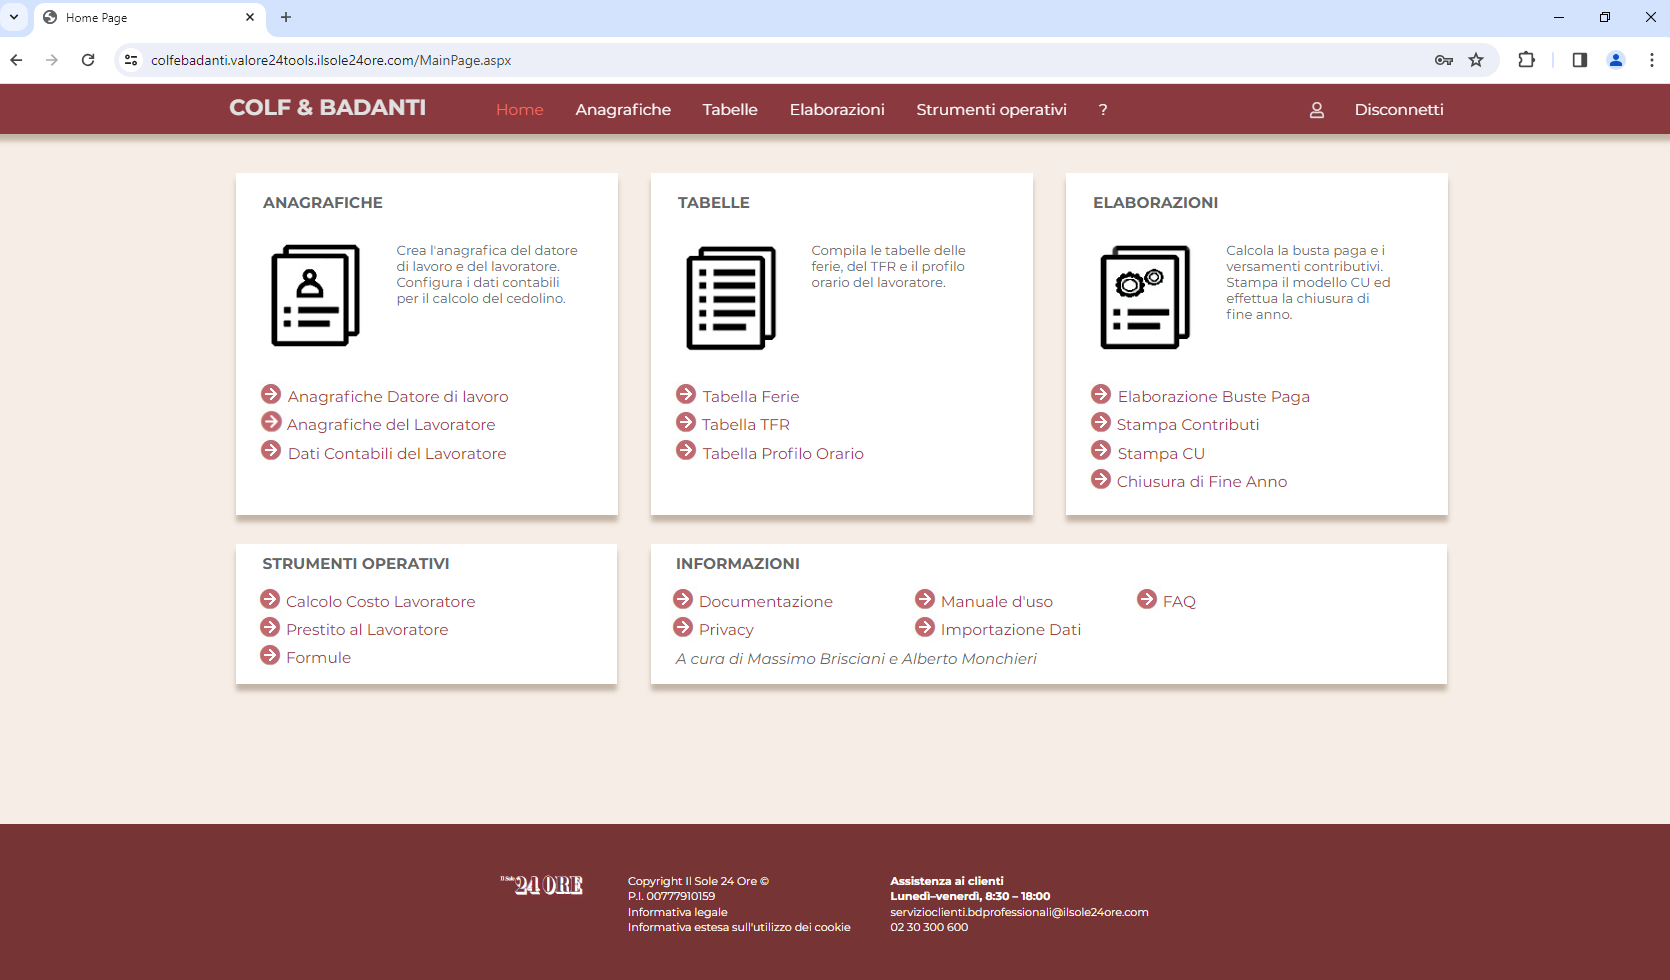Click Informativa estesa sull'utilizzo dei cookie
Image resolution: width=1670 pixels, height=980 pixels.
(x=739, y=928)
